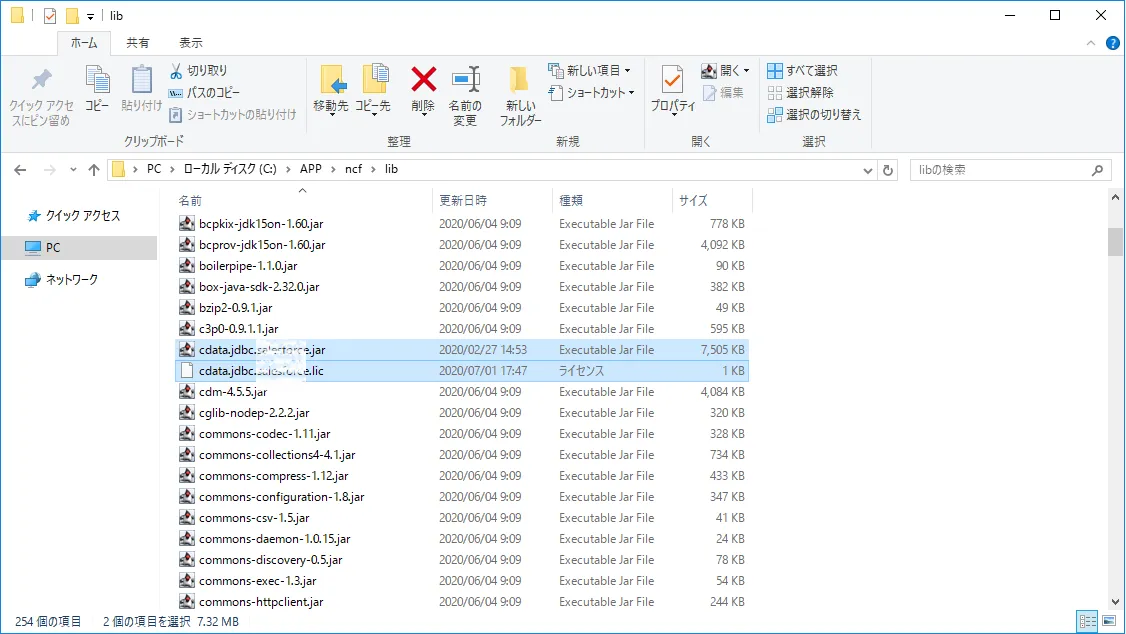Pin with クイックアクセスにピン留め icon

41,80
